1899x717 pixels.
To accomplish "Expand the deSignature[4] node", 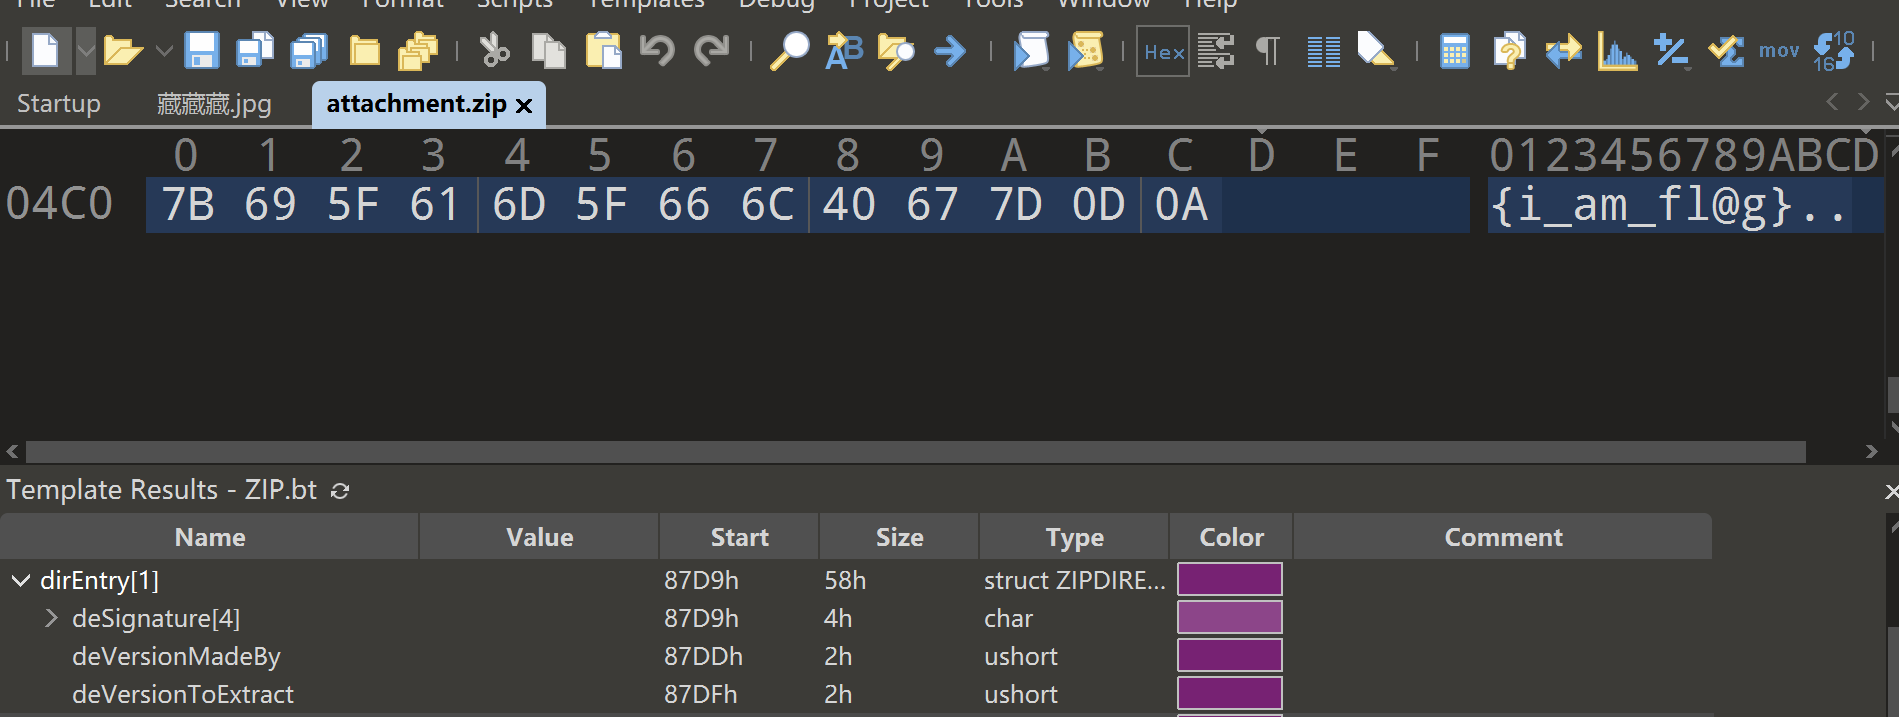I will [51, 619].
